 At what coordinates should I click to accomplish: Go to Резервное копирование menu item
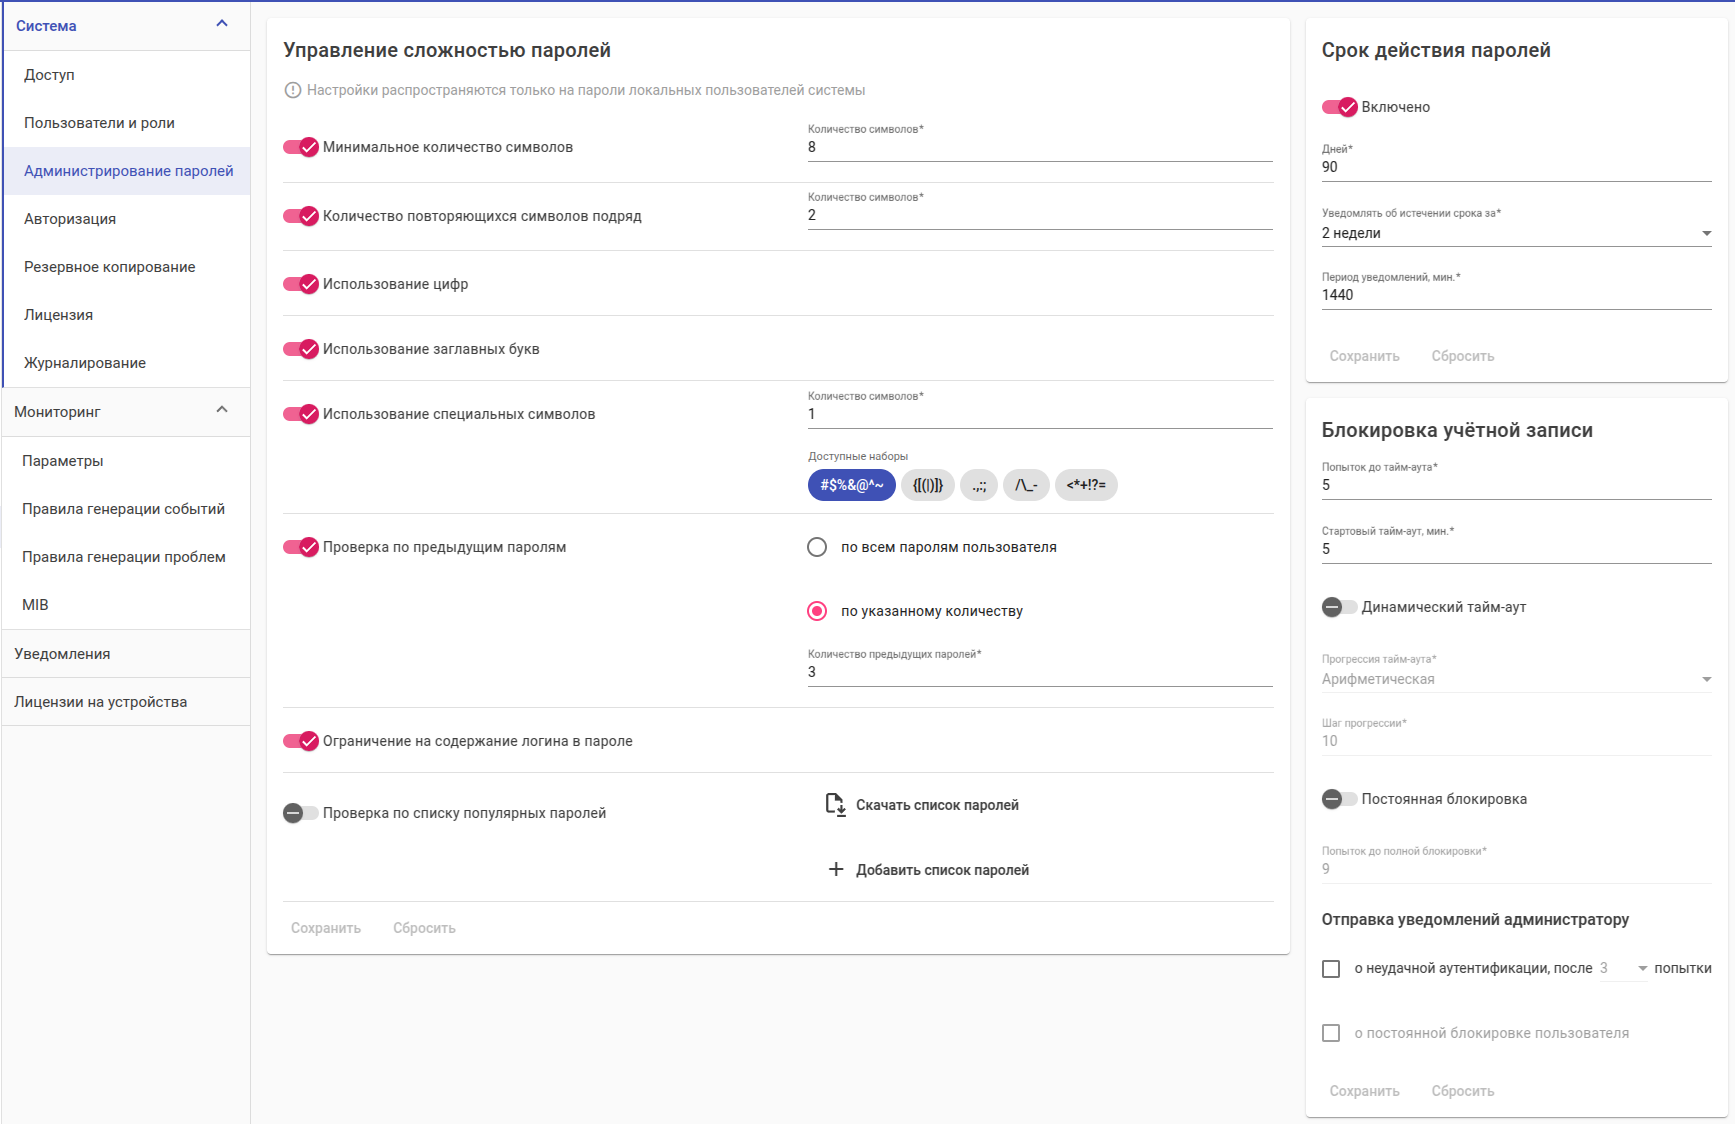click(110, 267)
